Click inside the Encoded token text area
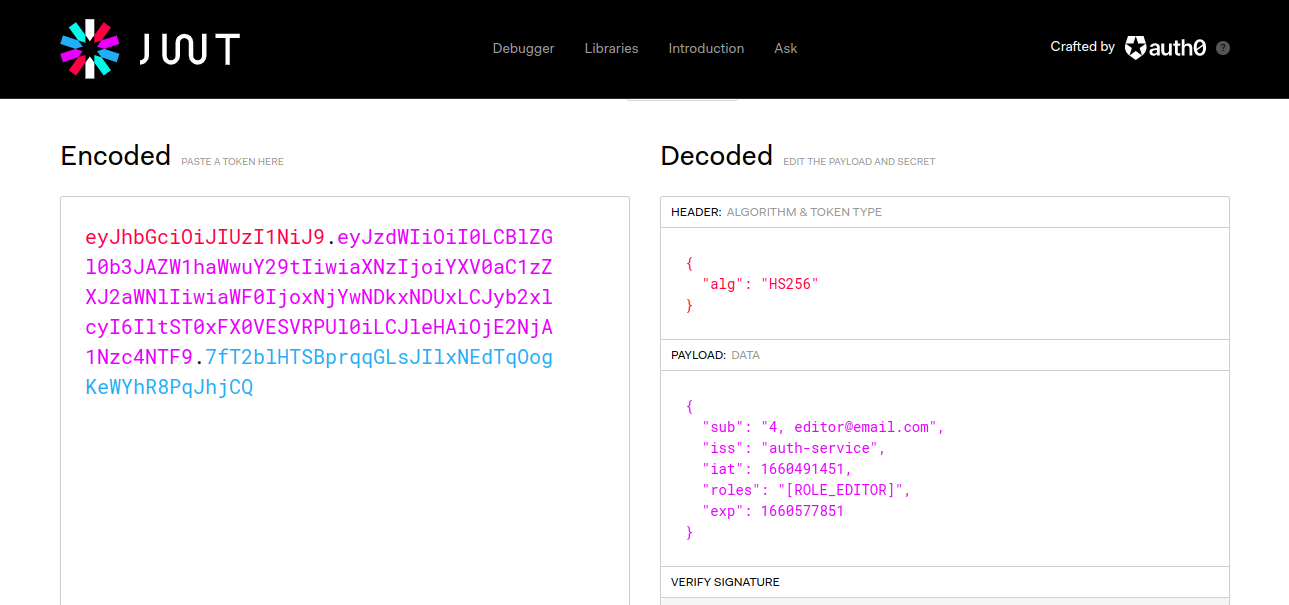 coord(345,400)
